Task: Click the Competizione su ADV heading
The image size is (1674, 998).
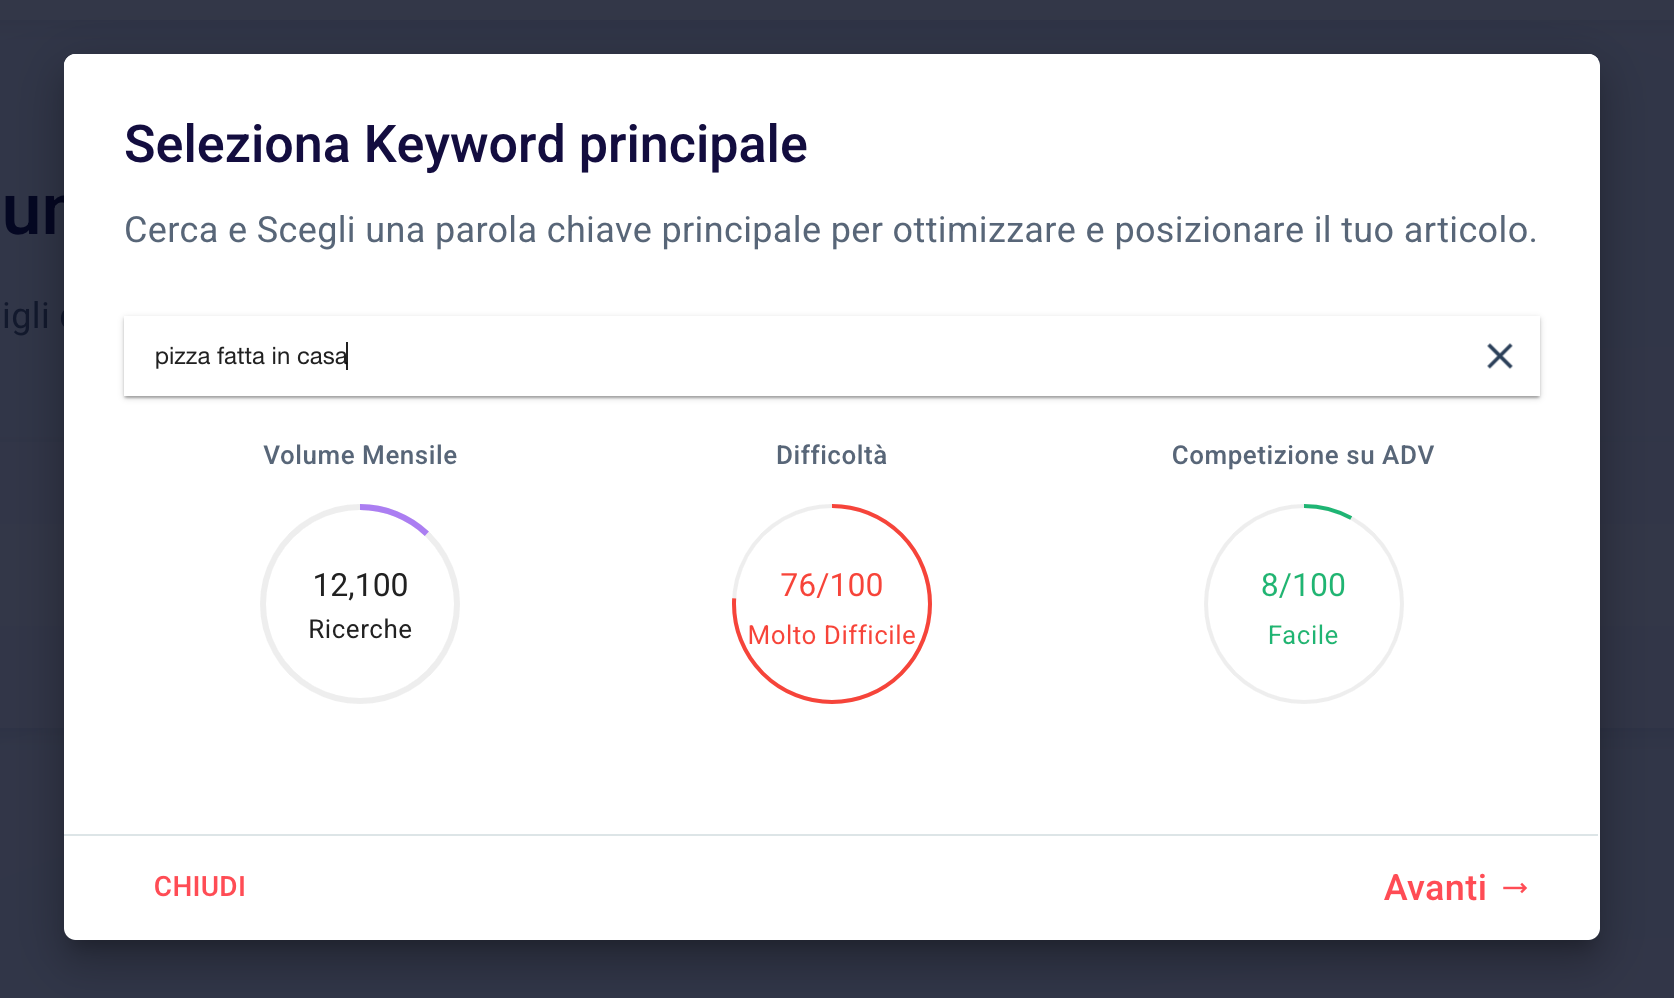Action: point(1303,455)
